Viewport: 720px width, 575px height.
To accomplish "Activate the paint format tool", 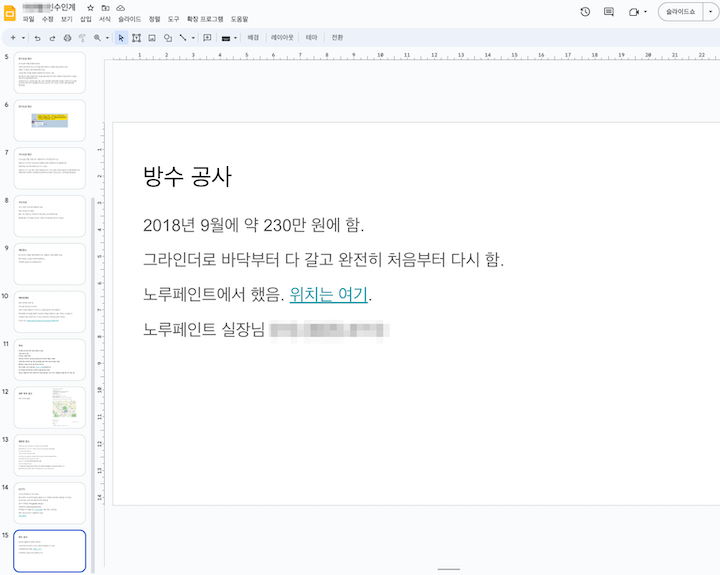I will click(x=82, y=38).
